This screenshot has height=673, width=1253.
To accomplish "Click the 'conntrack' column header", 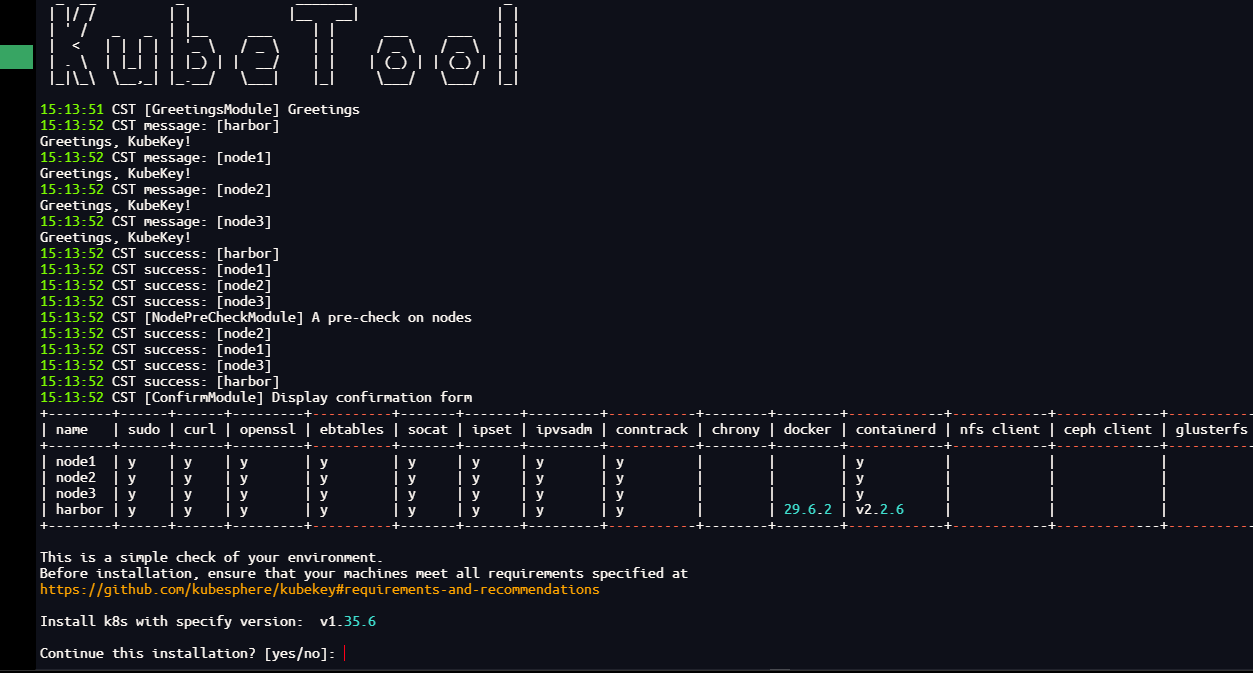I will coord(652,430).
